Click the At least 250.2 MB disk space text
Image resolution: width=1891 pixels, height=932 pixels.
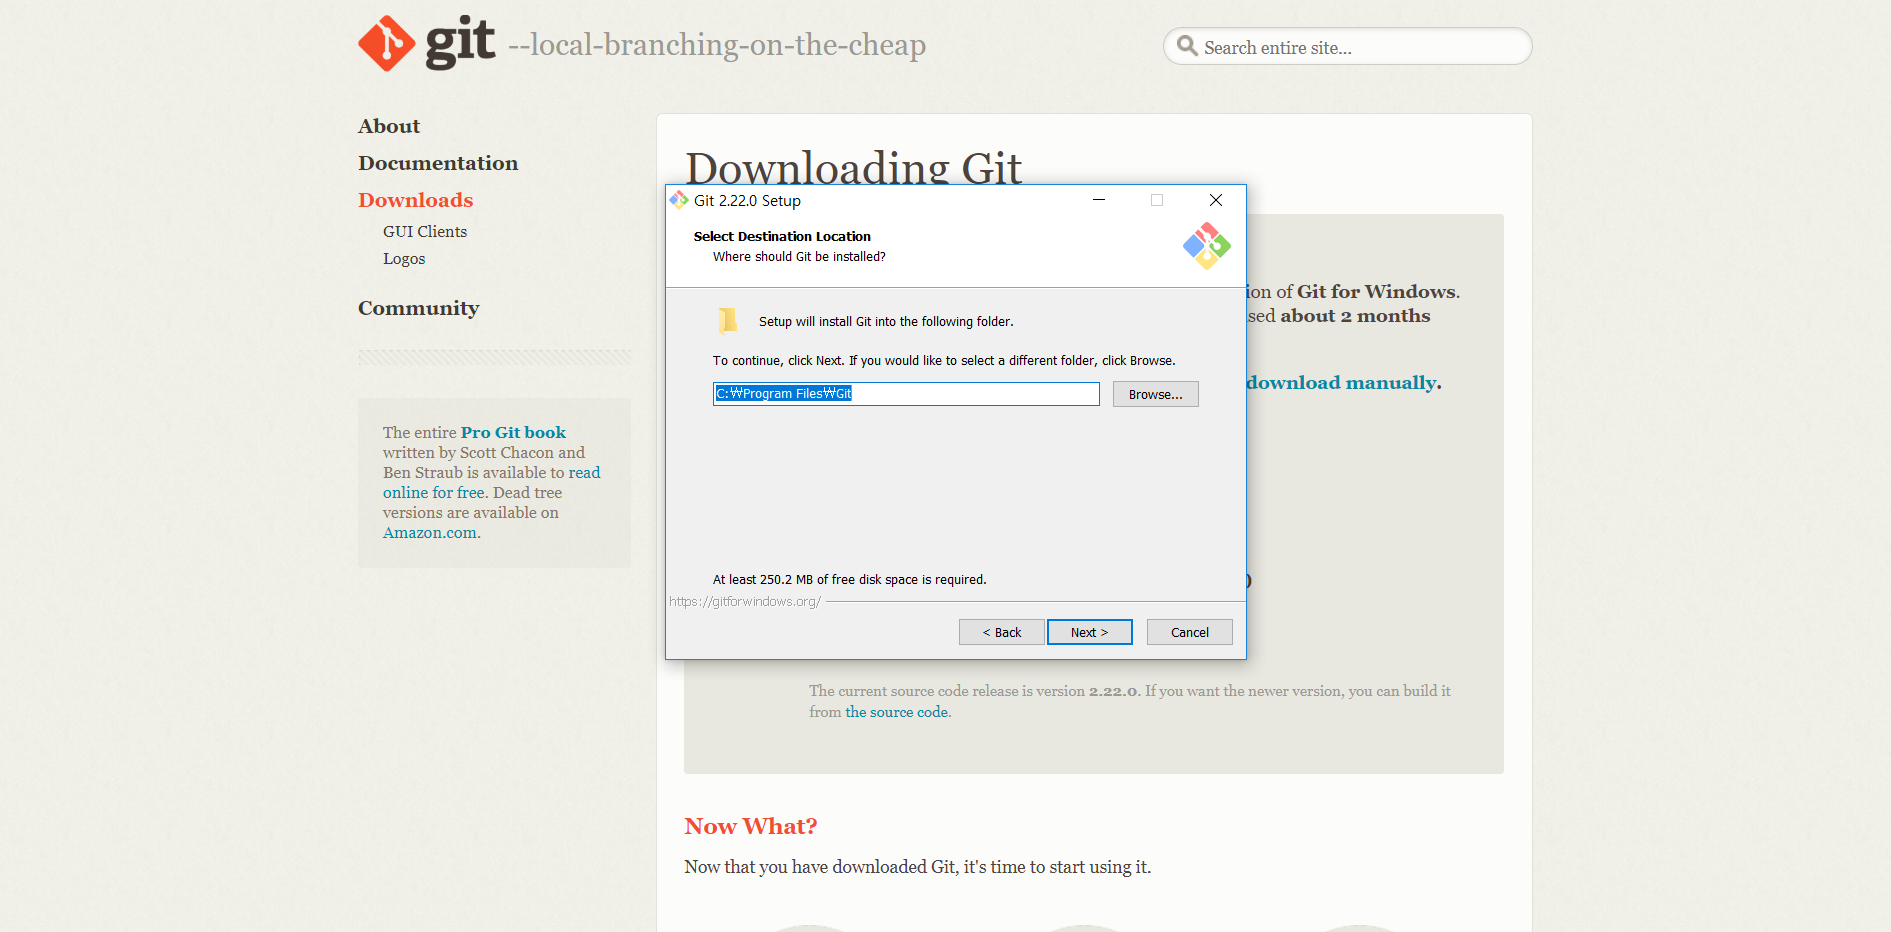[849, 579]
